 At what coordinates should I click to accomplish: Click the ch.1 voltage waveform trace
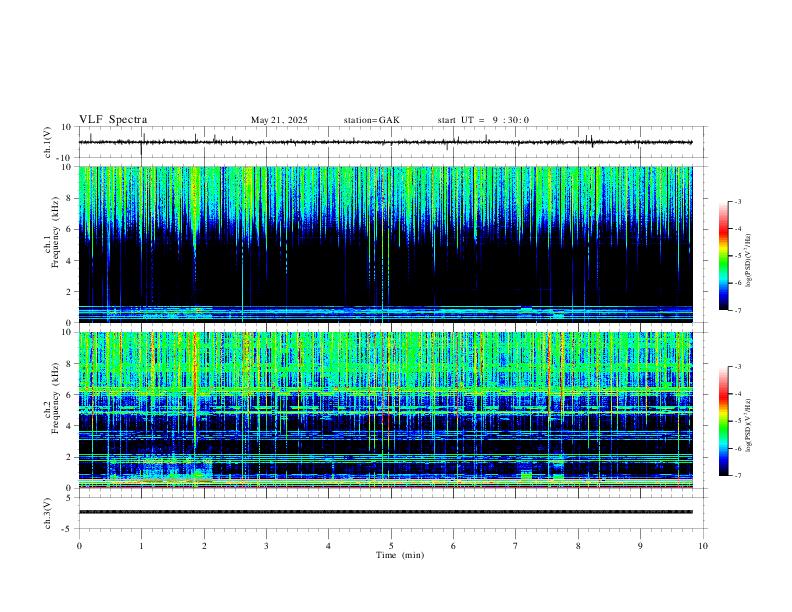(385, 142)
